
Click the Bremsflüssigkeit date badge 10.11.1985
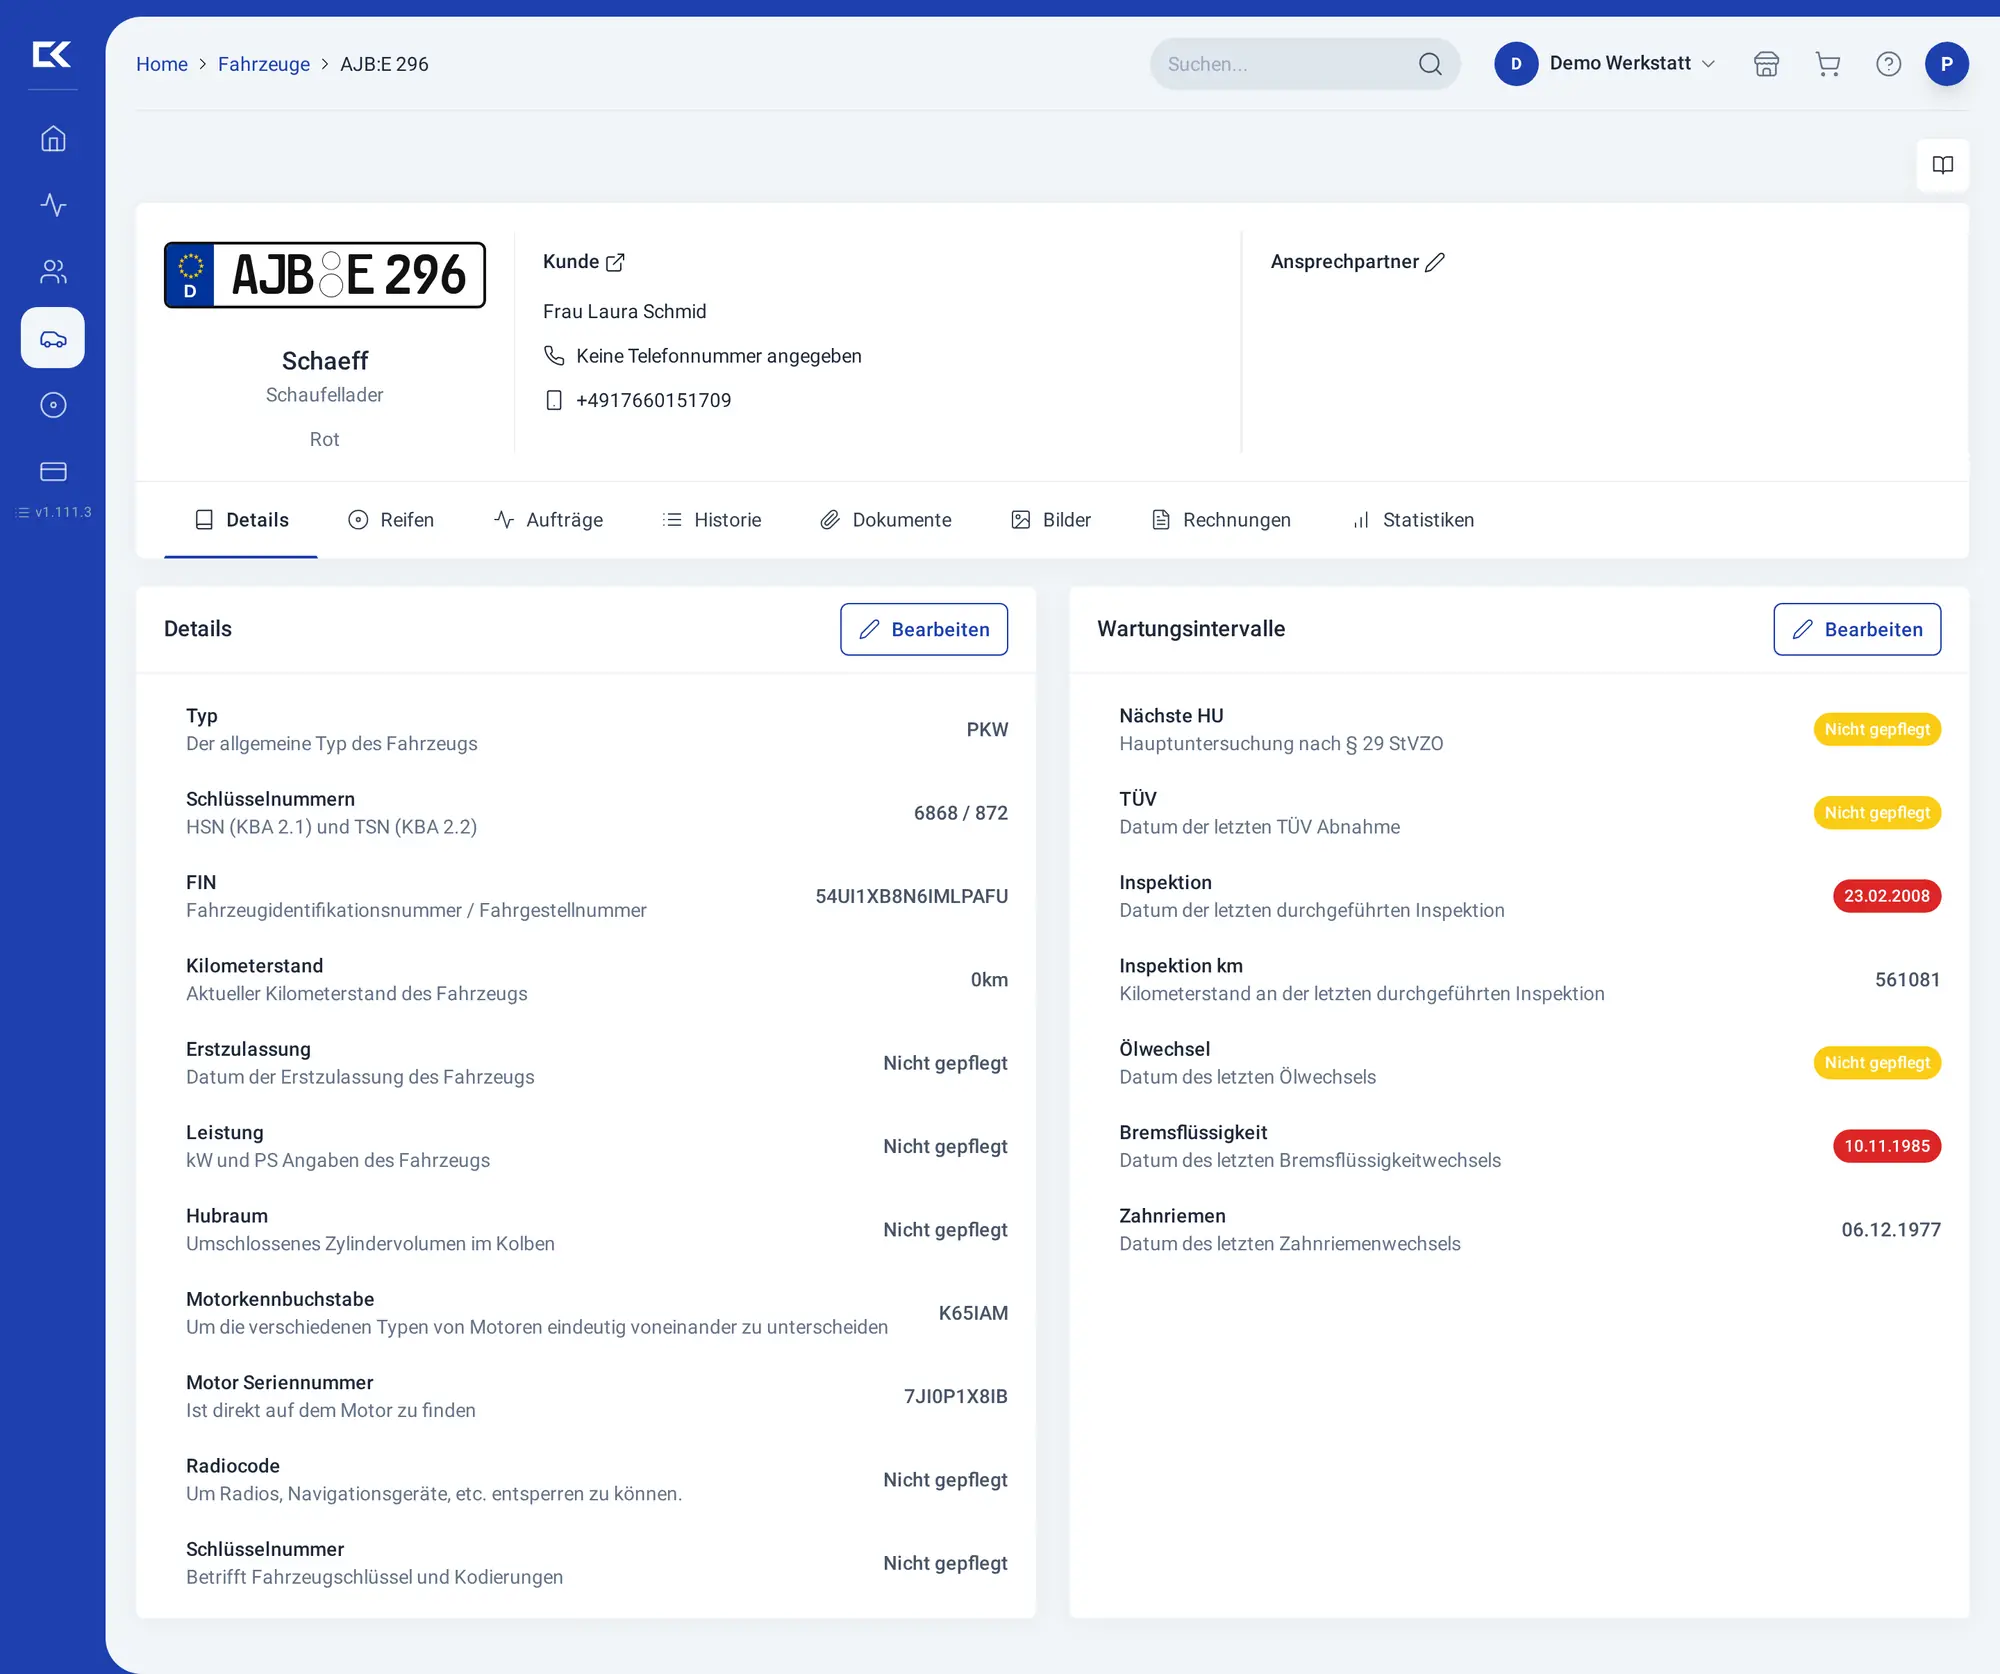(x=1886, y=1146)
